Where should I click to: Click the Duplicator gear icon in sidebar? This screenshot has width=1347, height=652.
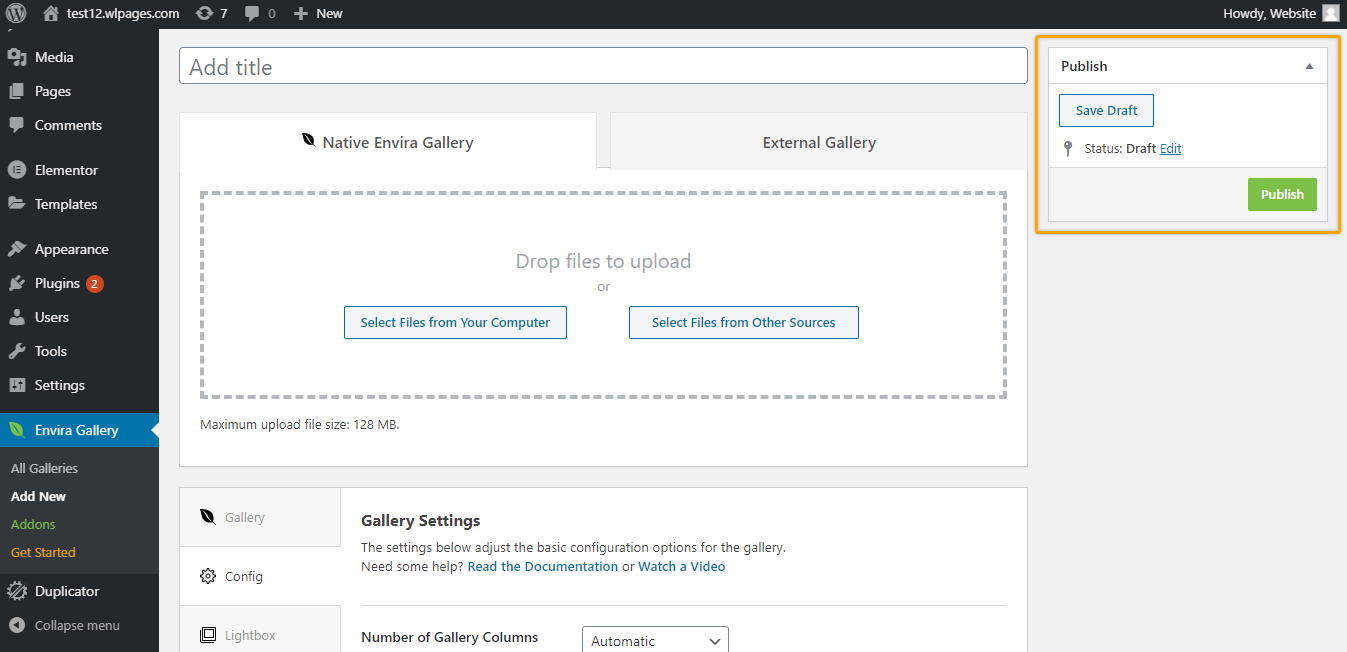pyautogui.click(x=17, y=591)
